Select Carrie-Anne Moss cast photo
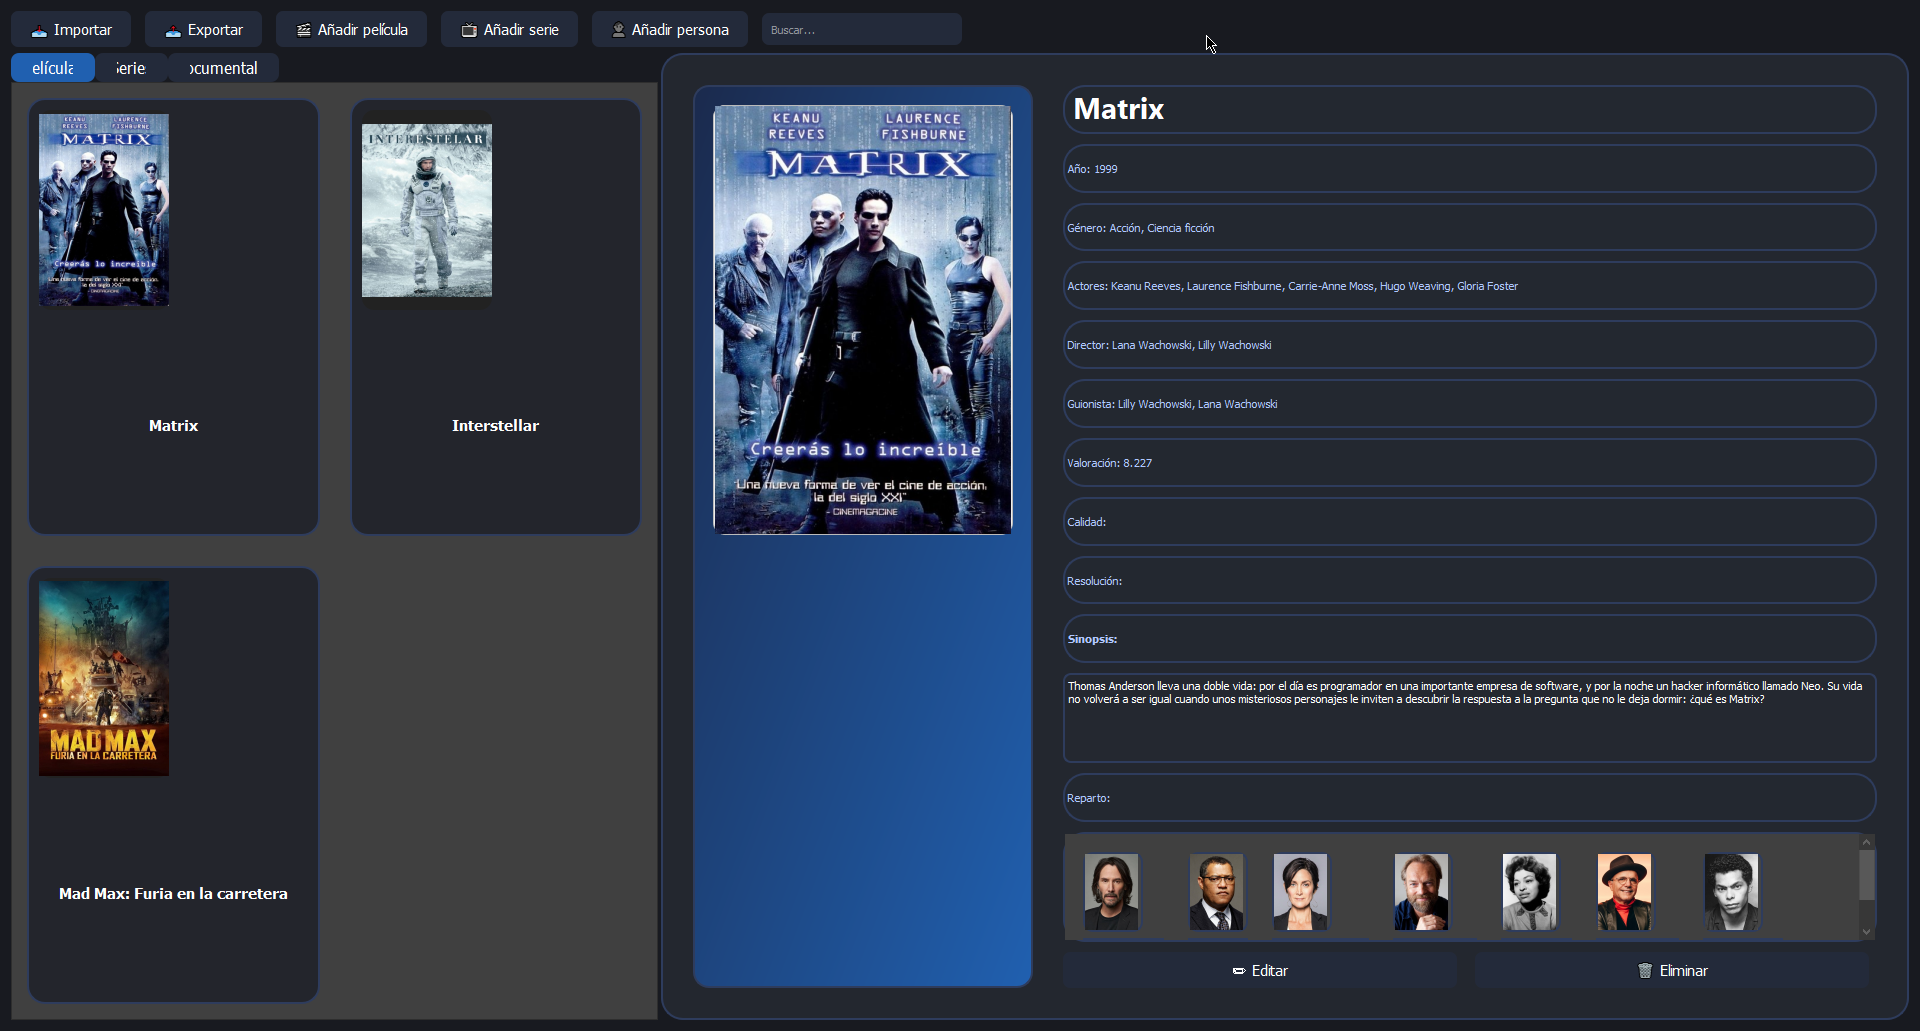 click(x=1300, y=892)
